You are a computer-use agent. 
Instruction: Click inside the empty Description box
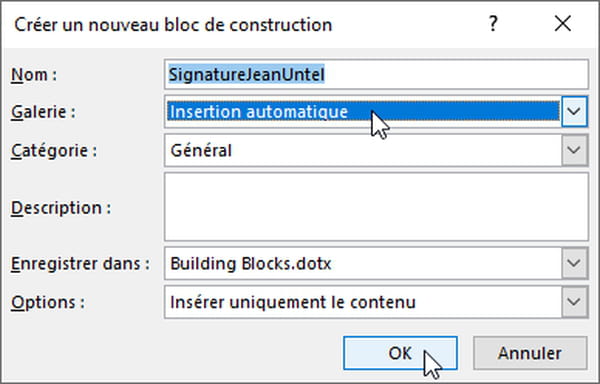pyautogui.click(x=376, y=207)
